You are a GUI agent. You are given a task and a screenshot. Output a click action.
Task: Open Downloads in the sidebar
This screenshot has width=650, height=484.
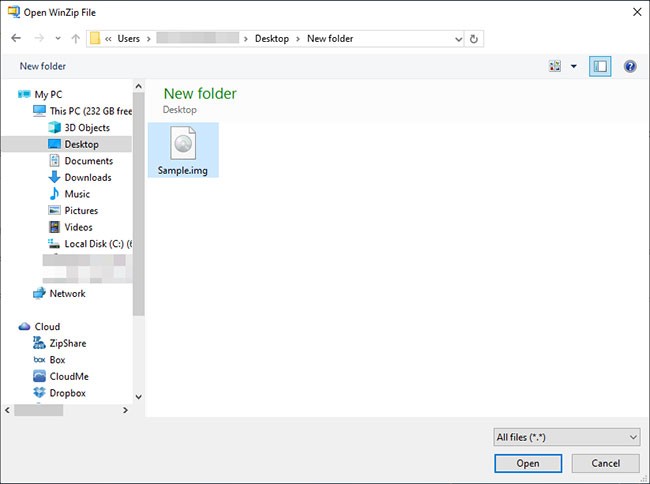[x=87, y=177]
